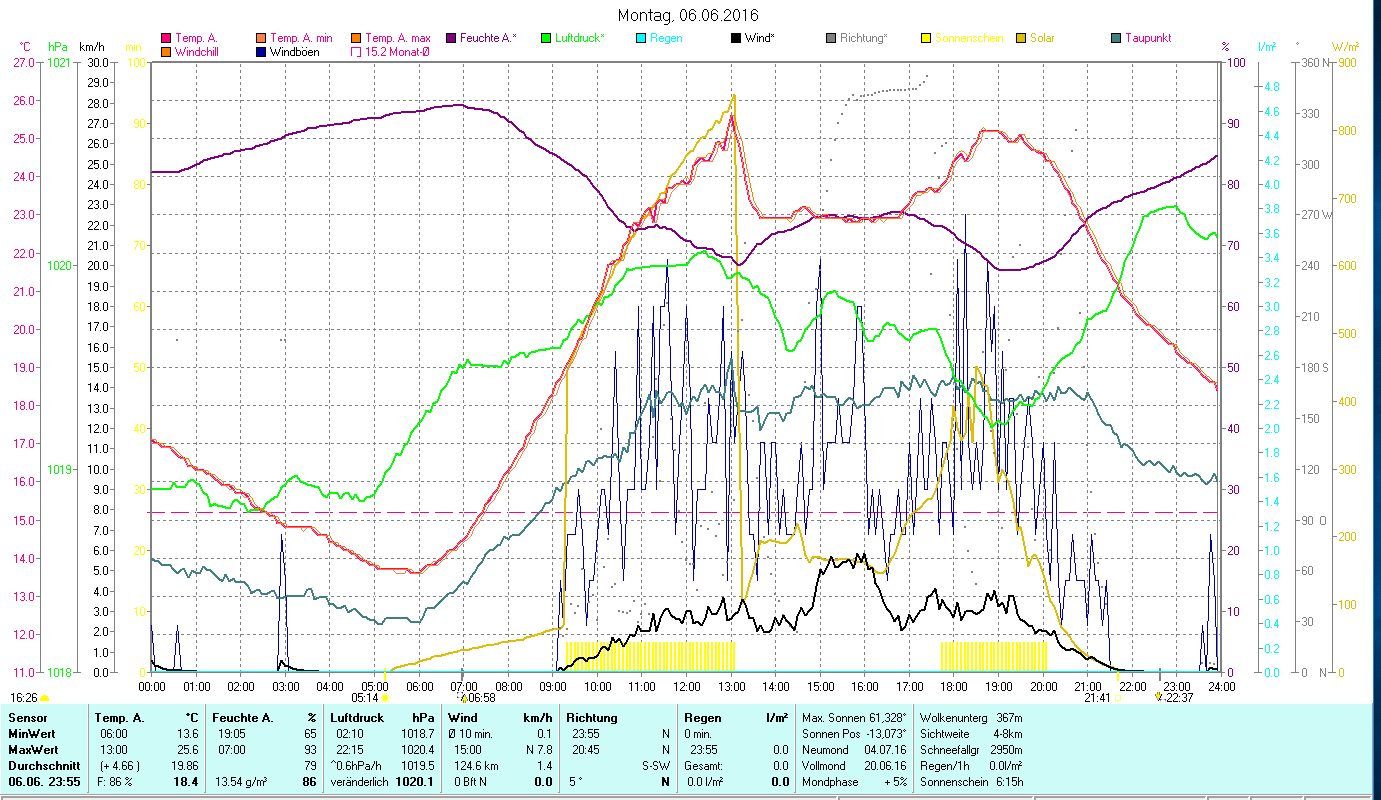Click the Max. Sonnen 61,328° entry
Image resolution: width=1381 pixels, height=800 pixels.
click(854, 718)
